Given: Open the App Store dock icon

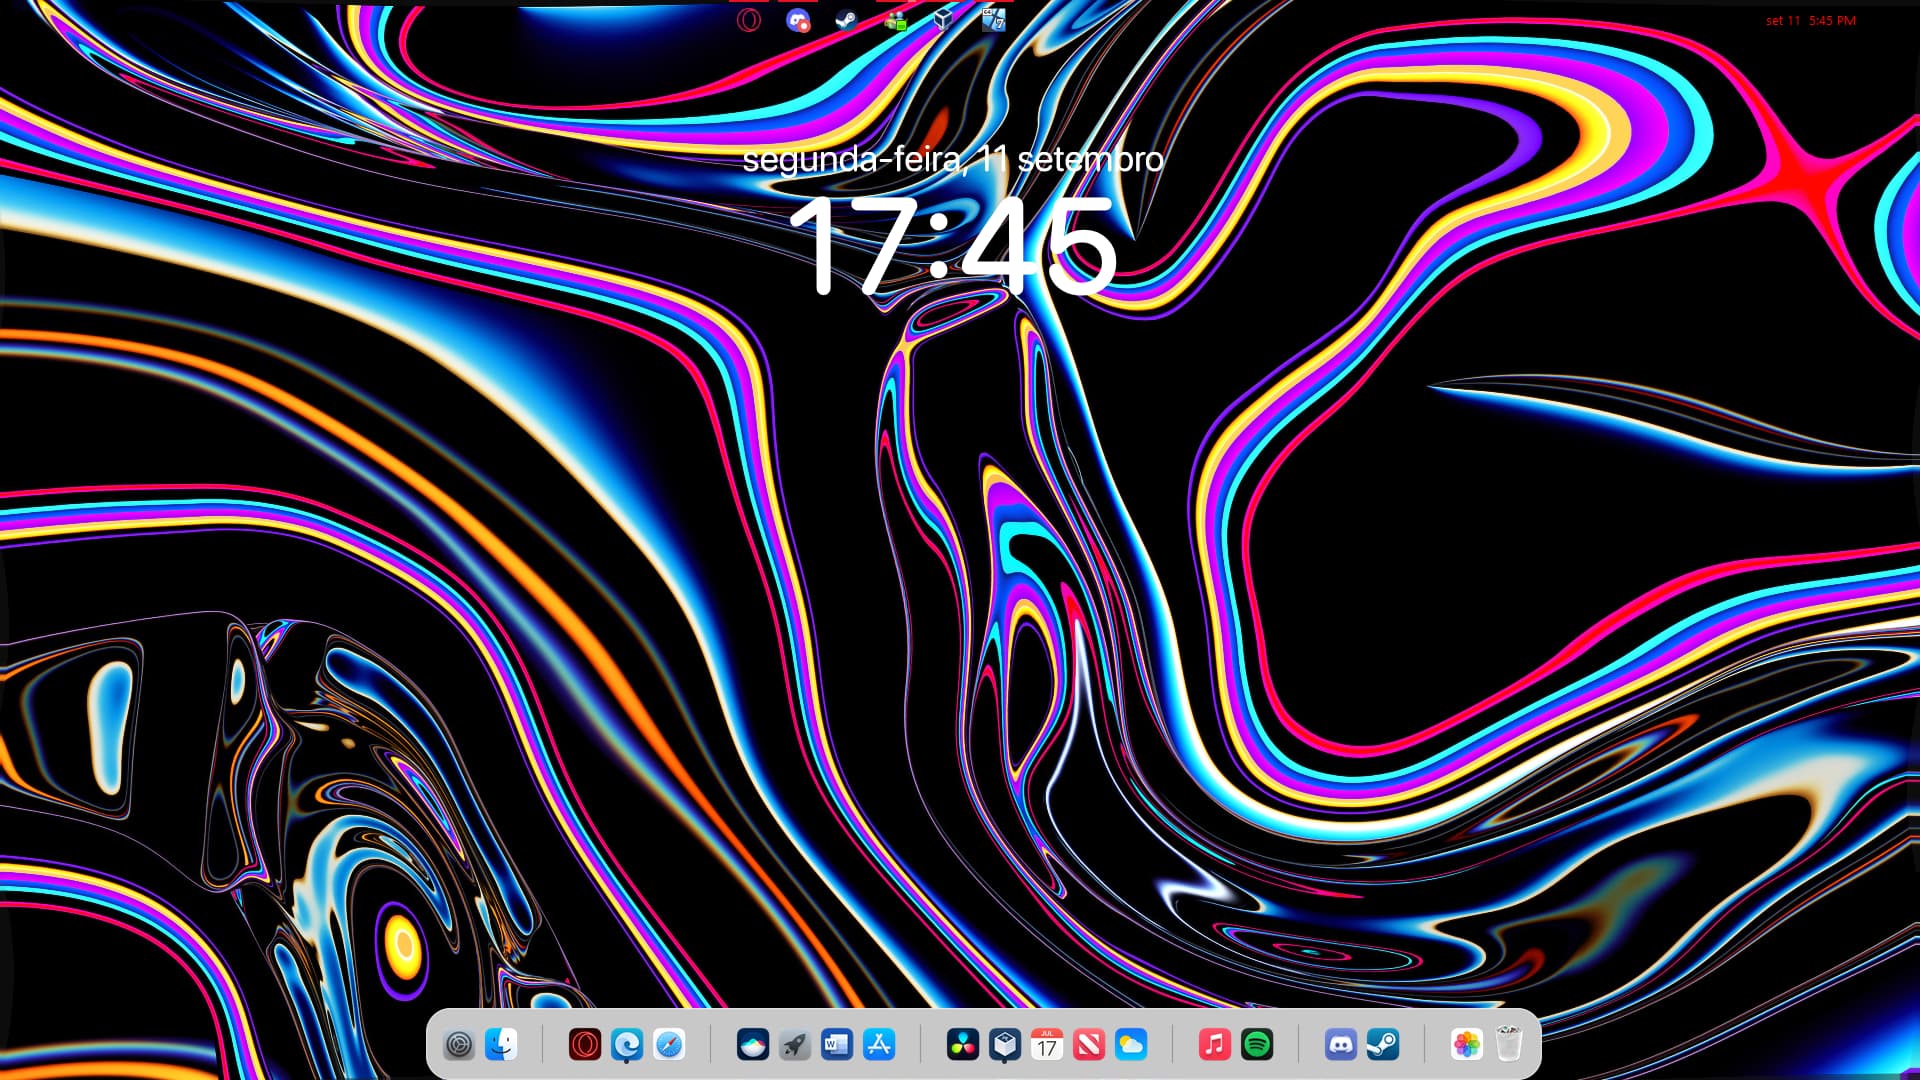Looking at the screenshot, I should click(x=879, y=1045).
